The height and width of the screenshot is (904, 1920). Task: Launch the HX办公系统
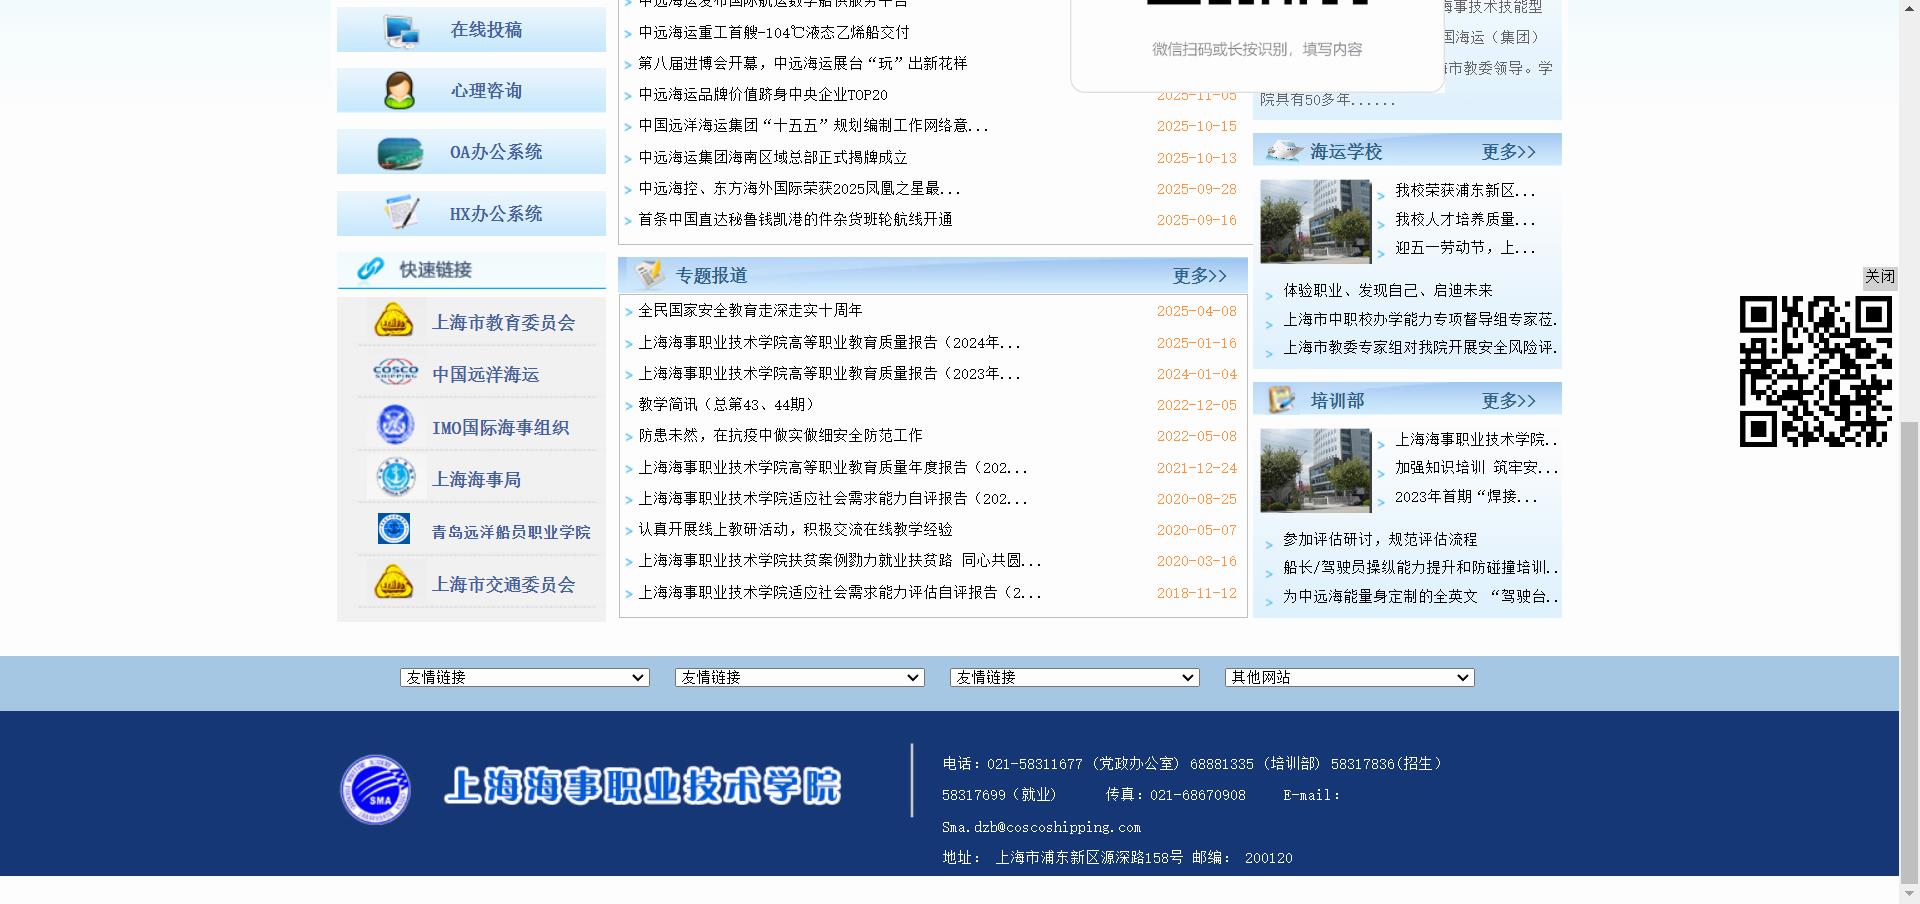pos(470,213)
